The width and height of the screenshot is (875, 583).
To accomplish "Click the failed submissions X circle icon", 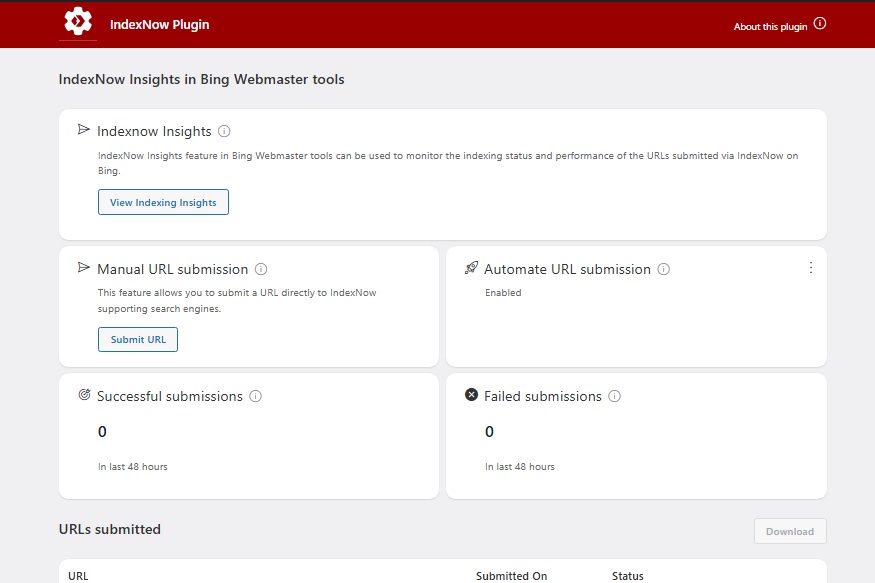I will point(472,395).
